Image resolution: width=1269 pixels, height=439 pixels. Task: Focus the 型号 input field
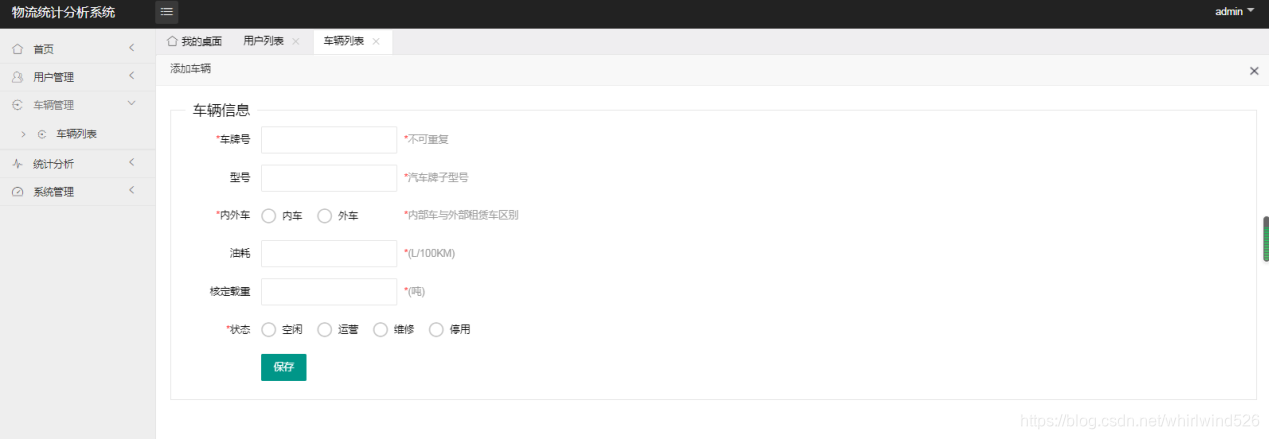point(329,177)
